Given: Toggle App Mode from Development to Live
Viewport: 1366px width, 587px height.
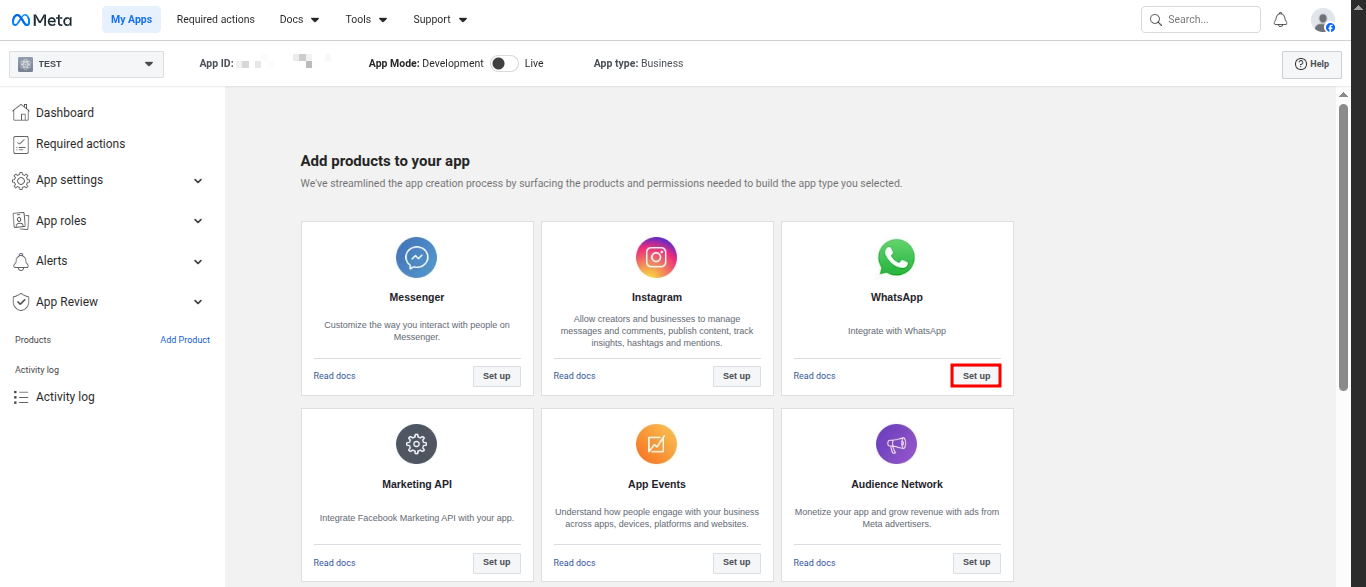Looking at the screenshot, I should click(504, 63).
